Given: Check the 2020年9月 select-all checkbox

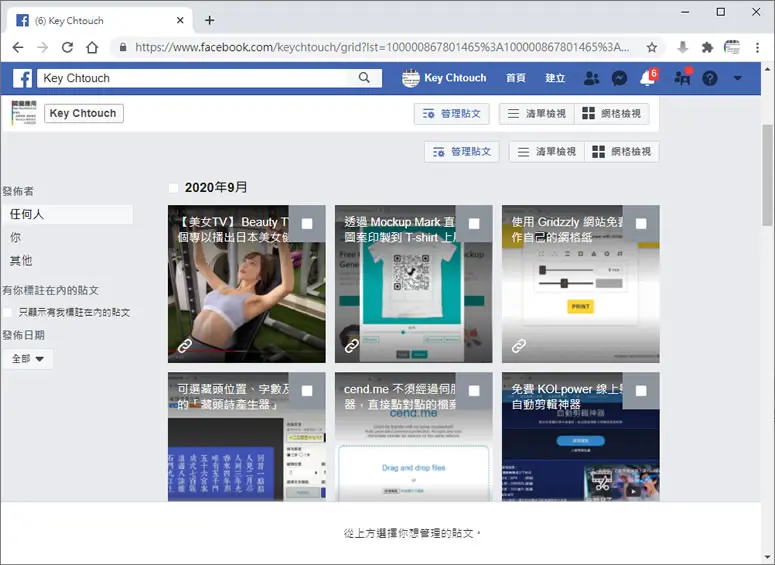Looking at the screenshot, I should tap(173, 188).
